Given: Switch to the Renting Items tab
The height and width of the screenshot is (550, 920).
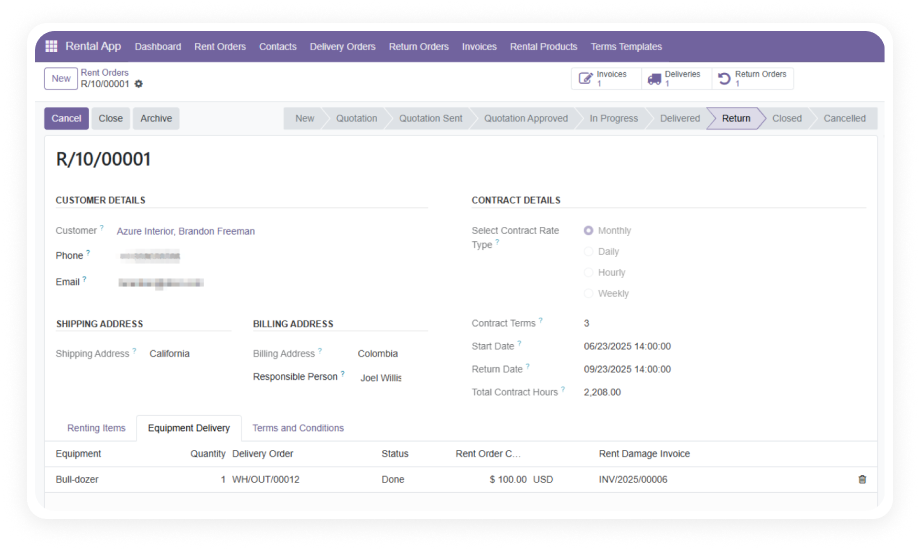Looking at the screenshot, I should tap(96, 428).
